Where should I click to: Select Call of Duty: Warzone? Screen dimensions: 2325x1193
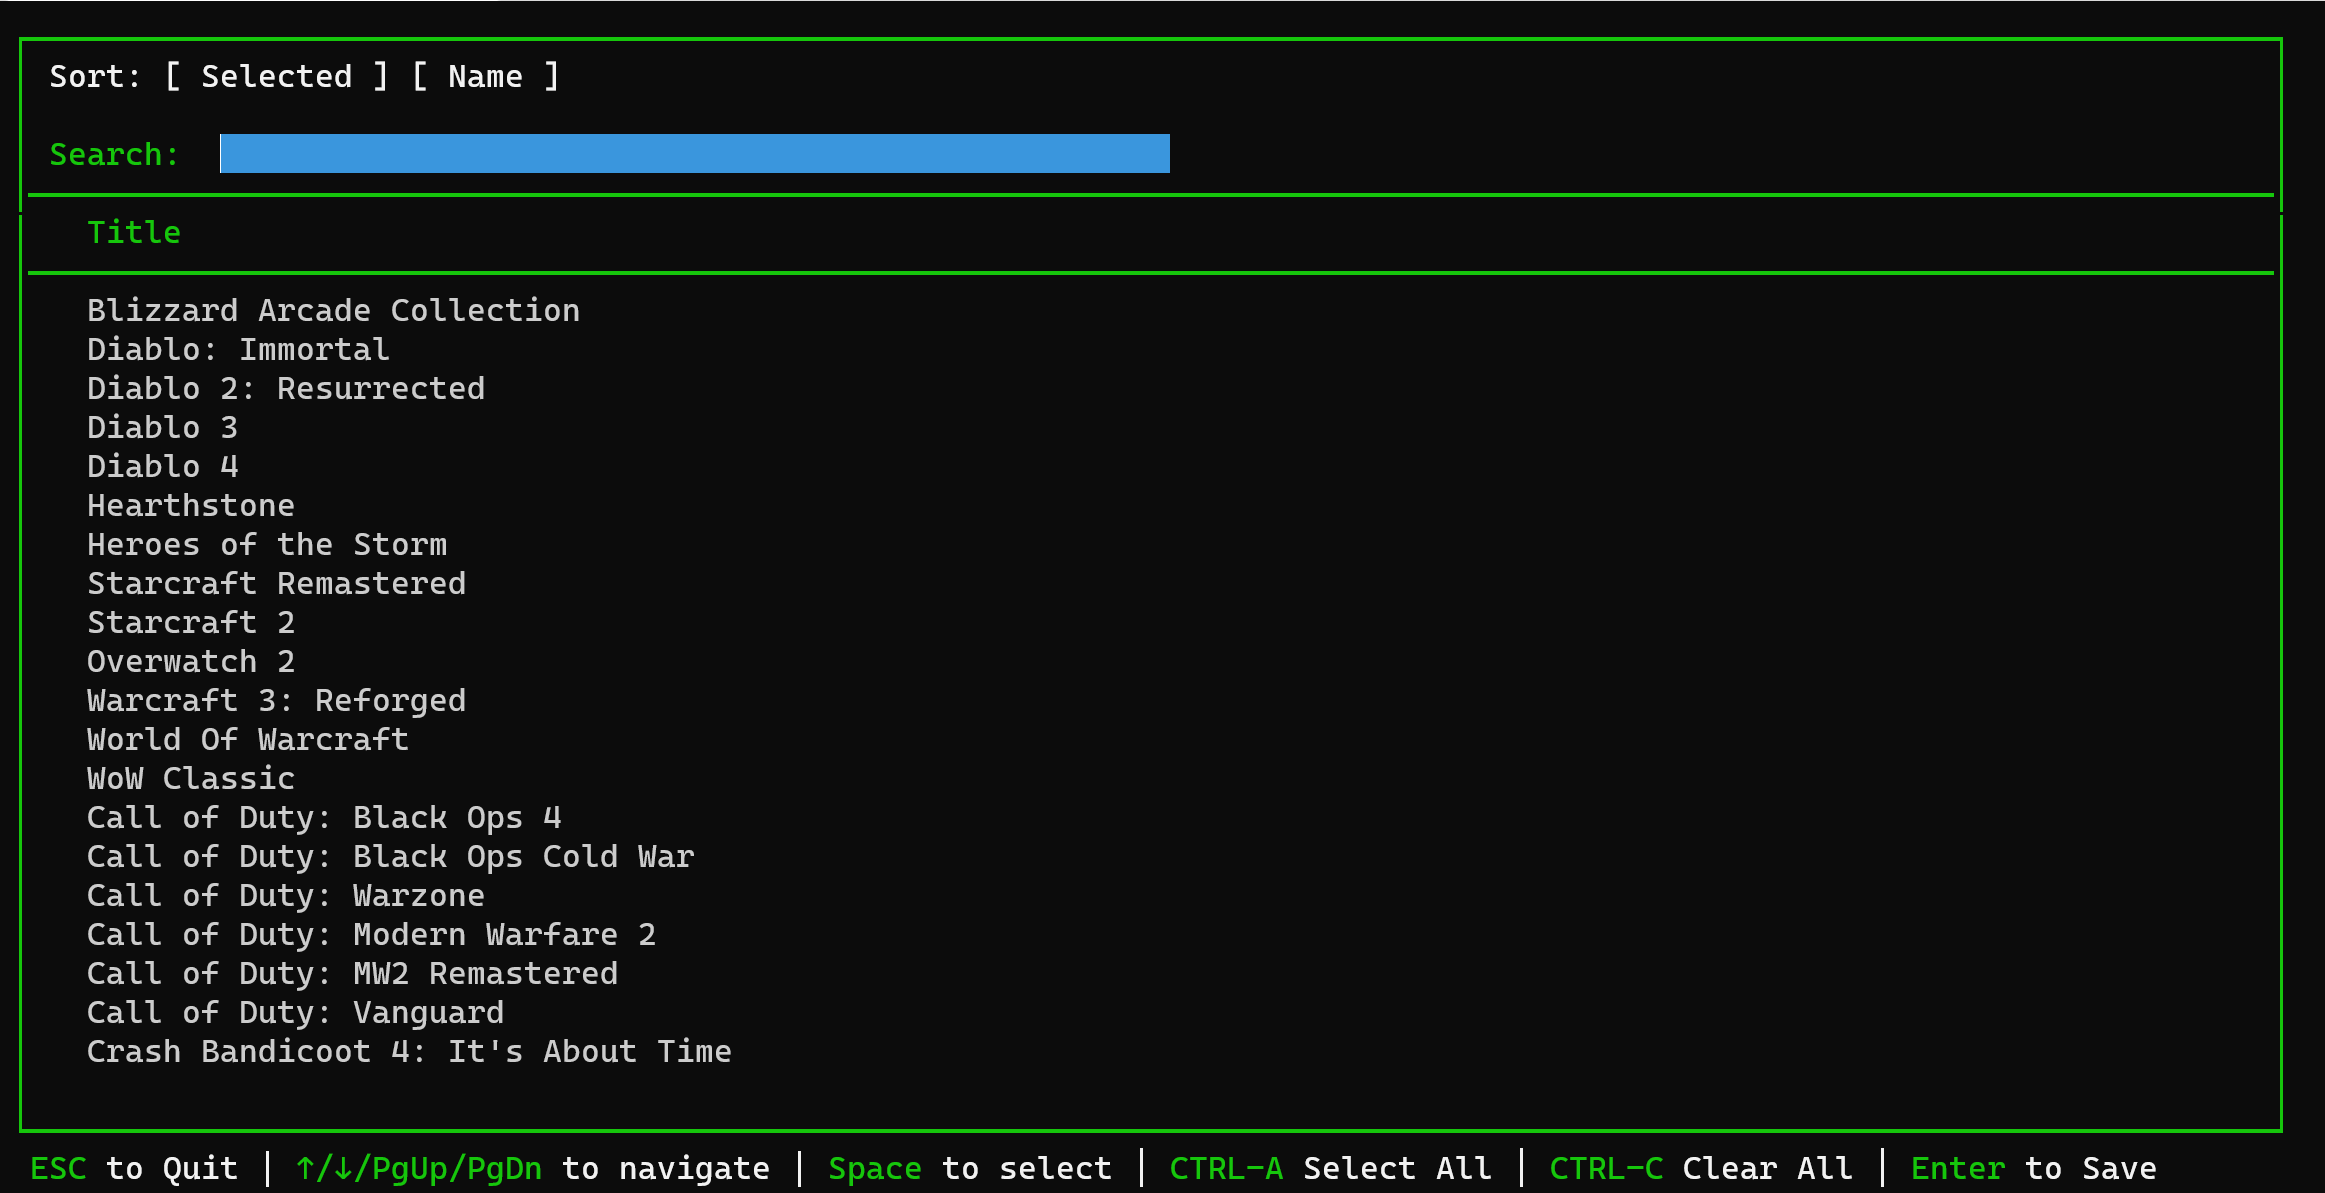pyautogui.click(x=286, y=896)
